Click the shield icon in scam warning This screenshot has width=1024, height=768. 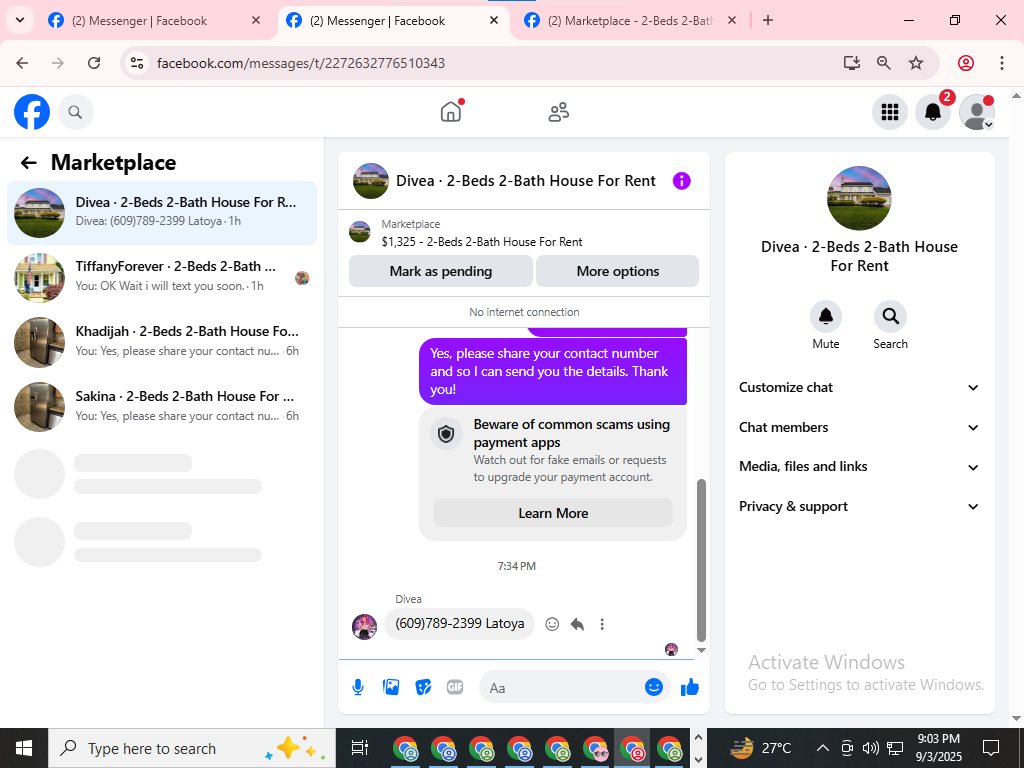(446, 434)
